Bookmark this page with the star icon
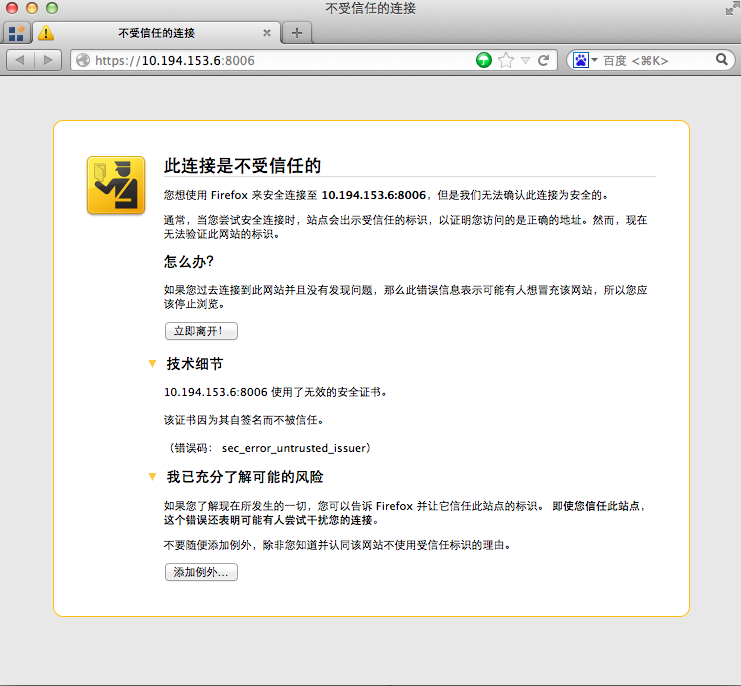Viewport: 741px width, 686px height. tap(506, 60)
